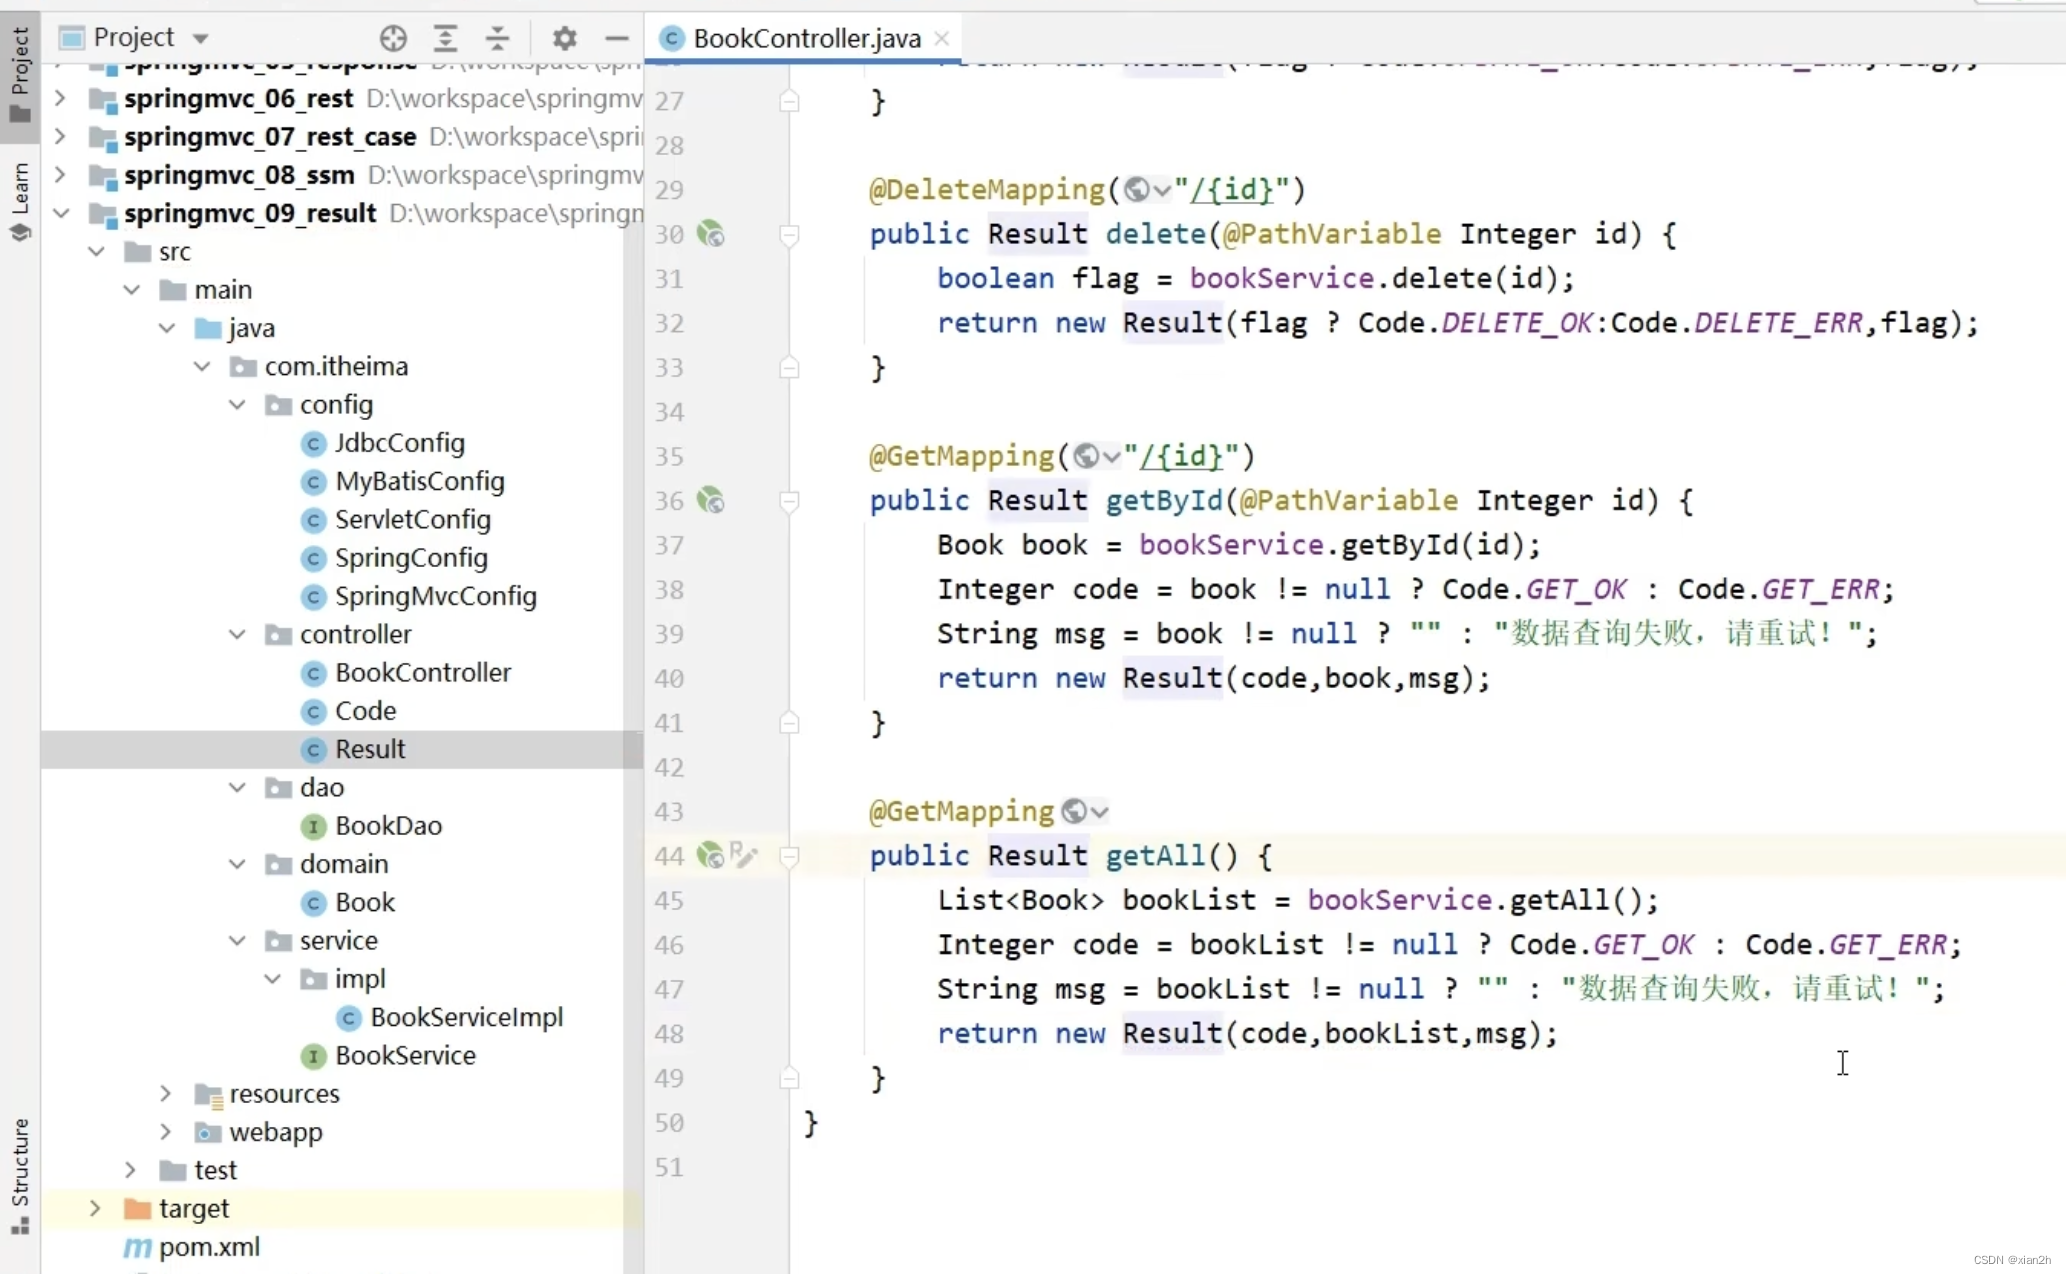
Task: Toggle fold marker at line 44
Action: coord(789,856)
